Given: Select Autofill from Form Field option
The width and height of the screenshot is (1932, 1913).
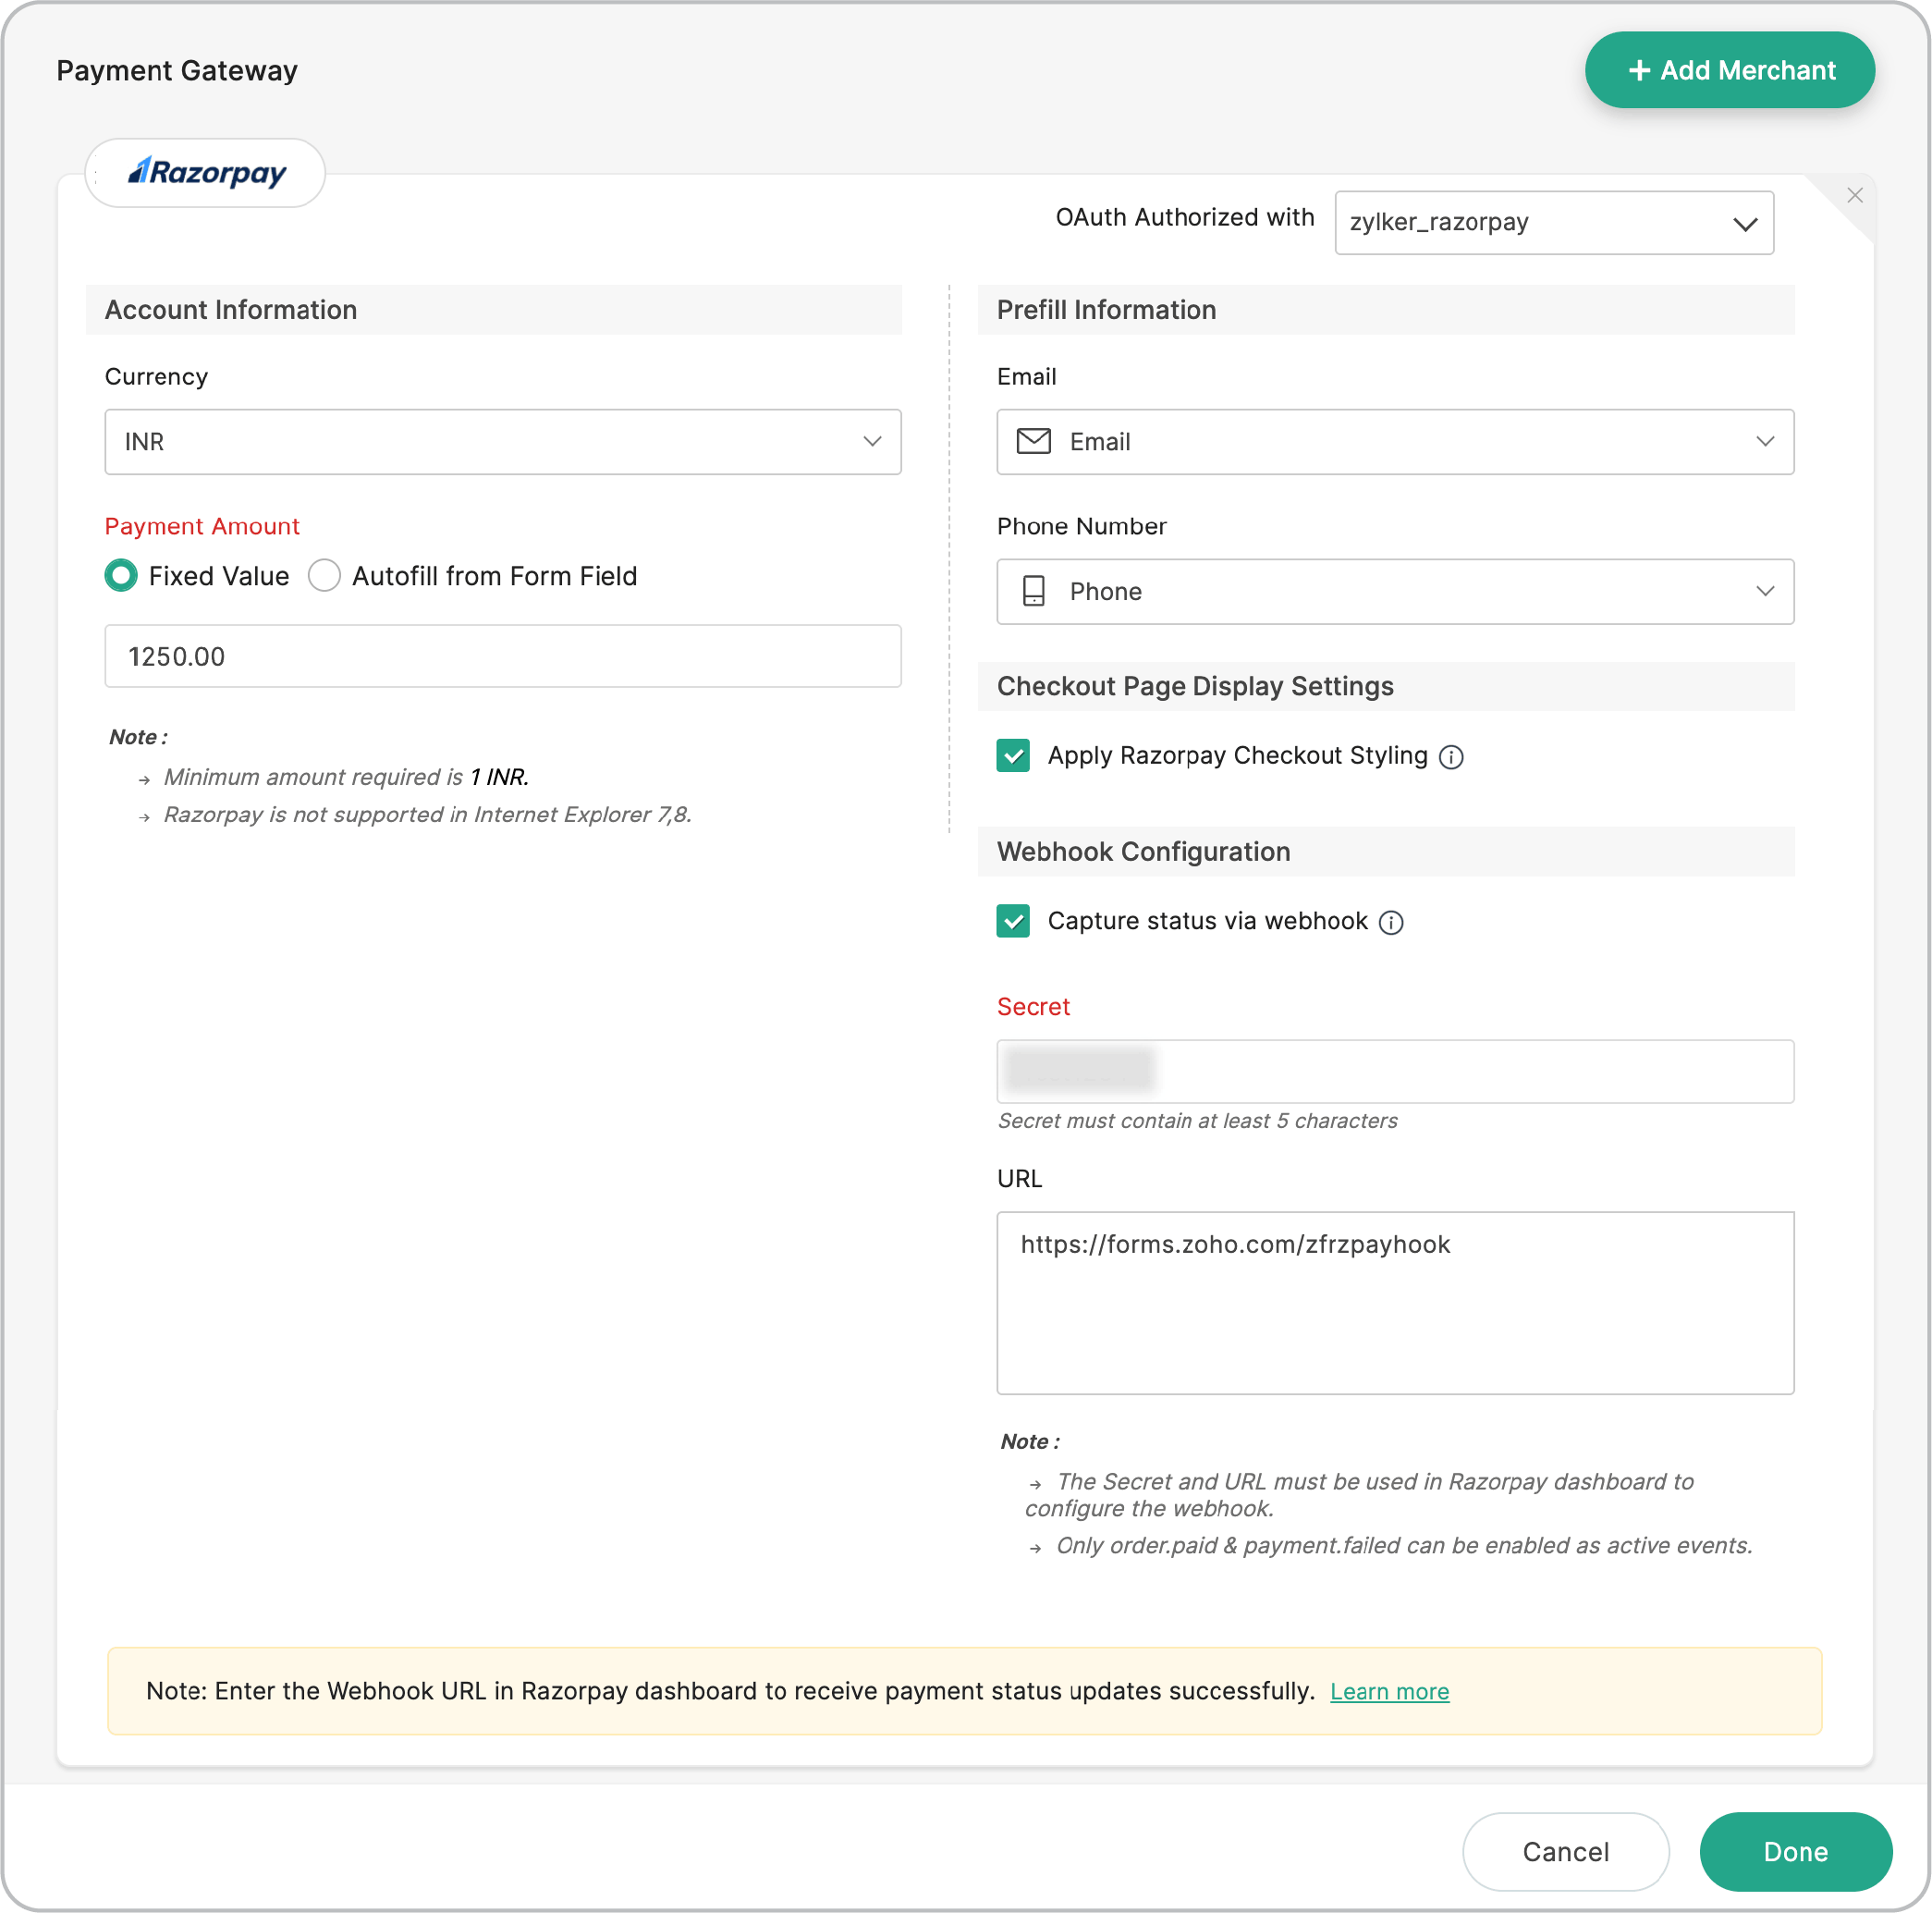Looking at the screenshot, I should (324, 576).
